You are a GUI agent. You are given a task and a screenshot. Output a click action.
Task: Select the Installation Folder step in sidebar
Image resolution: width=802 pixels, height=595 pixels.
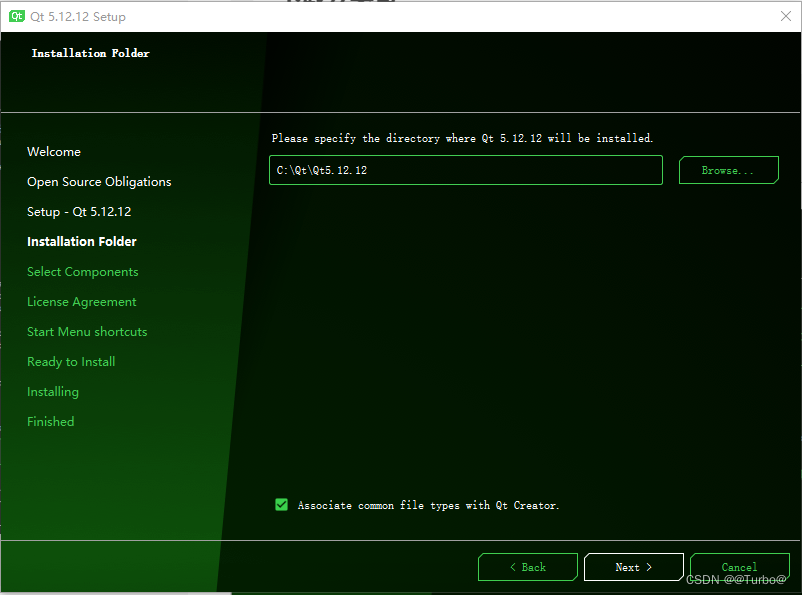[82, 241]
